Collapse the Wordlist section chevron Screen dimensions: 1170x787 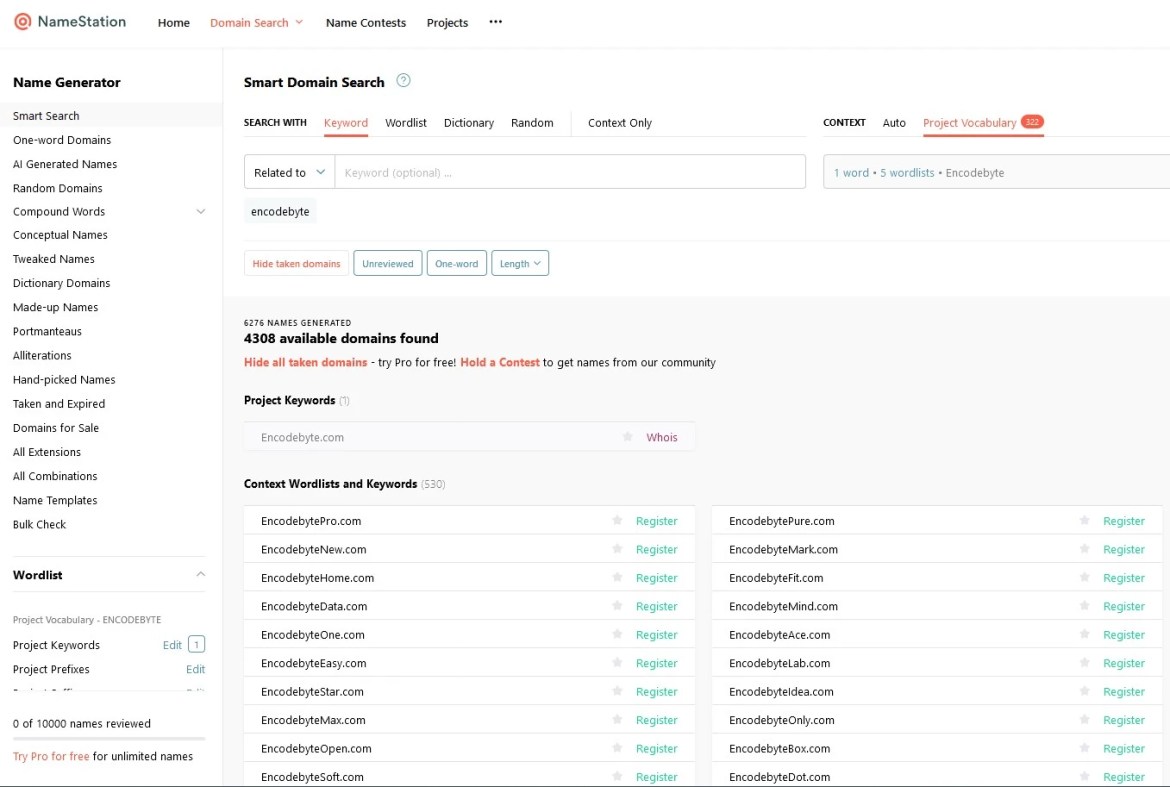[x=200, y=574]
